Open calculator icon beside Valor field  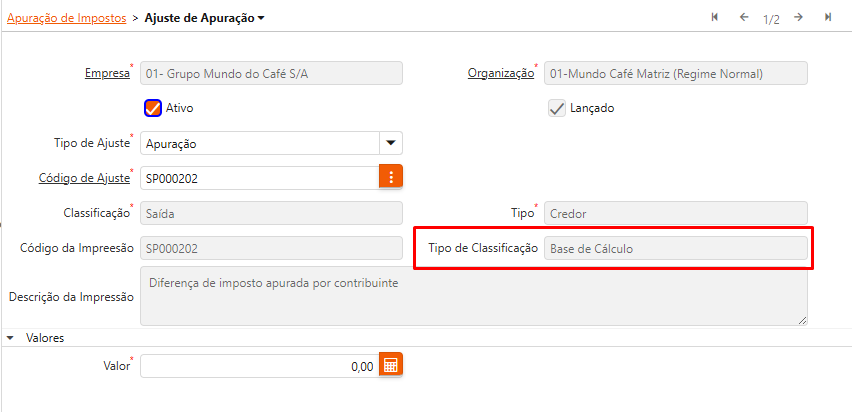[391, 366]
